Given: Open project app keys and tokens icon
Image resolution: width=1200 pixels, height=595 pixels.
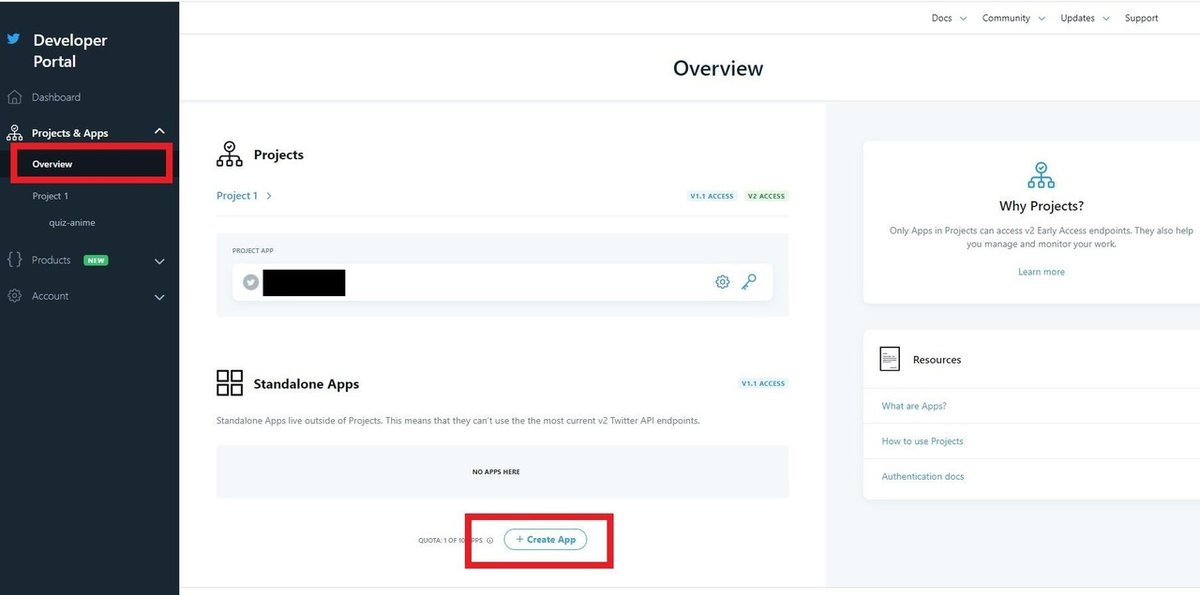Looking at the screenshot, I should (749, 282).
